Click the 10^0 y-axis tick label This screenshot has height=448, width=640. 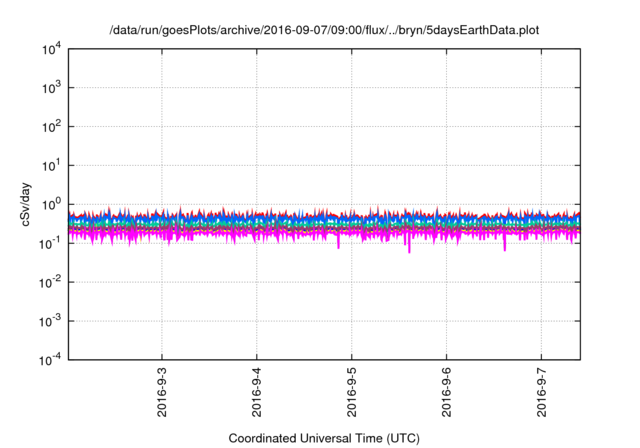51,204
